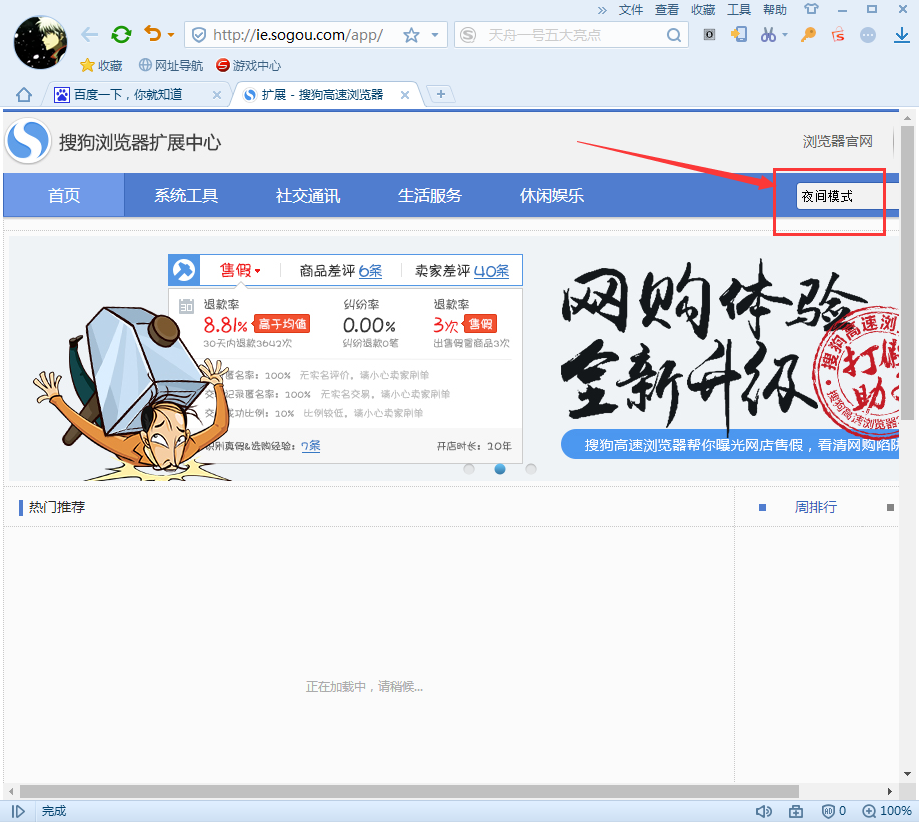Open the downloads arrow icon
The height and width of the screenshot is (822, 919).
[901, 35]
